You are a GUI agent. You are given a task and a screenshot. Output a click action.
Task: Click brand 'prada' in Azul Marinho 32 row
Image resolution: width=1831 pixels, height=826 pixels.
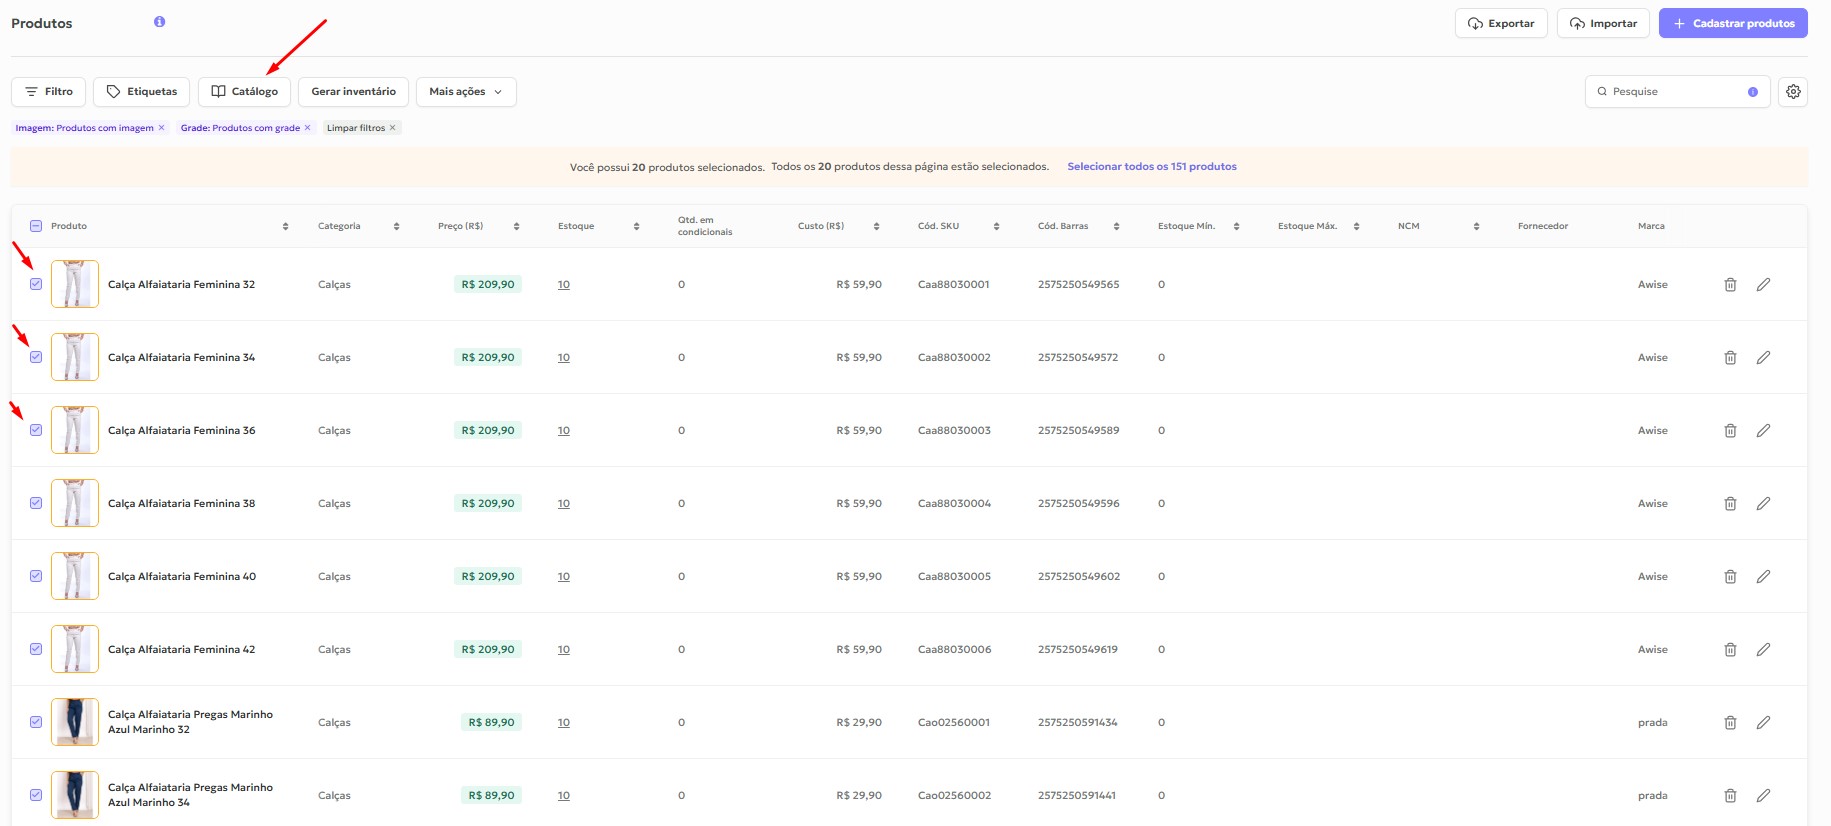[1652, 723]
